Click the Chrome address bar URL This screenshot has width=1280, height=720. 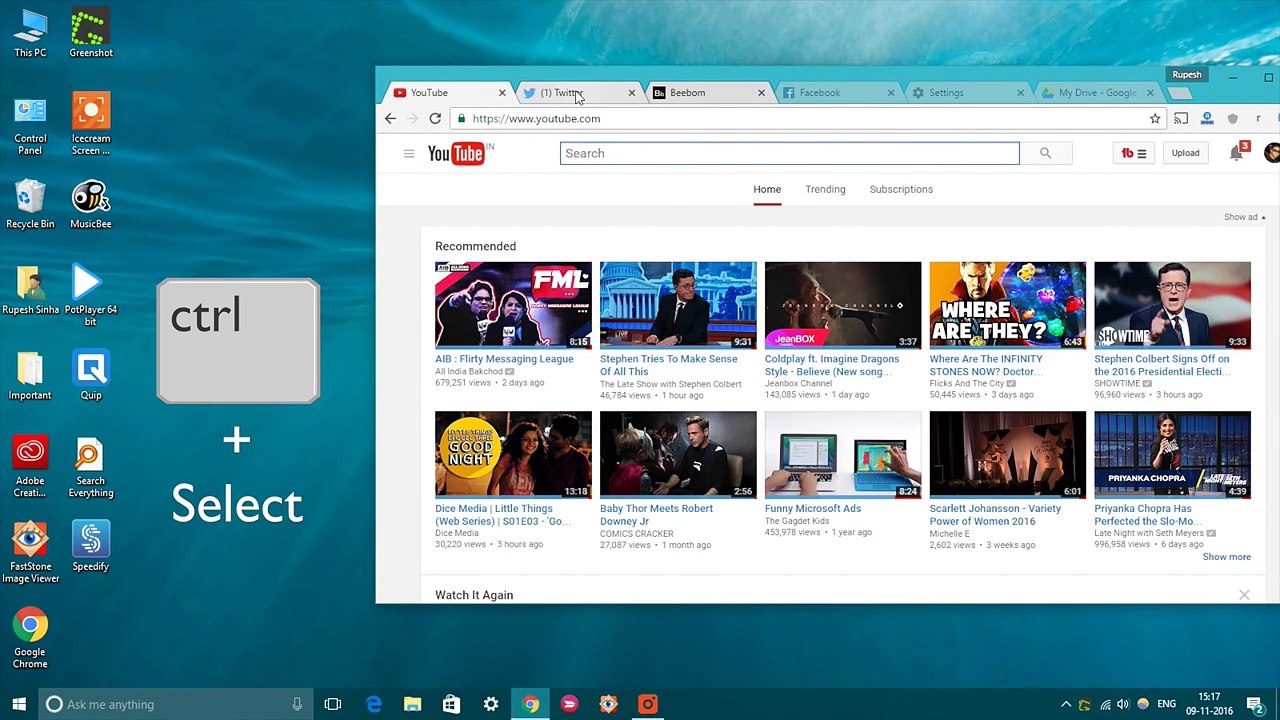[536, 118]
